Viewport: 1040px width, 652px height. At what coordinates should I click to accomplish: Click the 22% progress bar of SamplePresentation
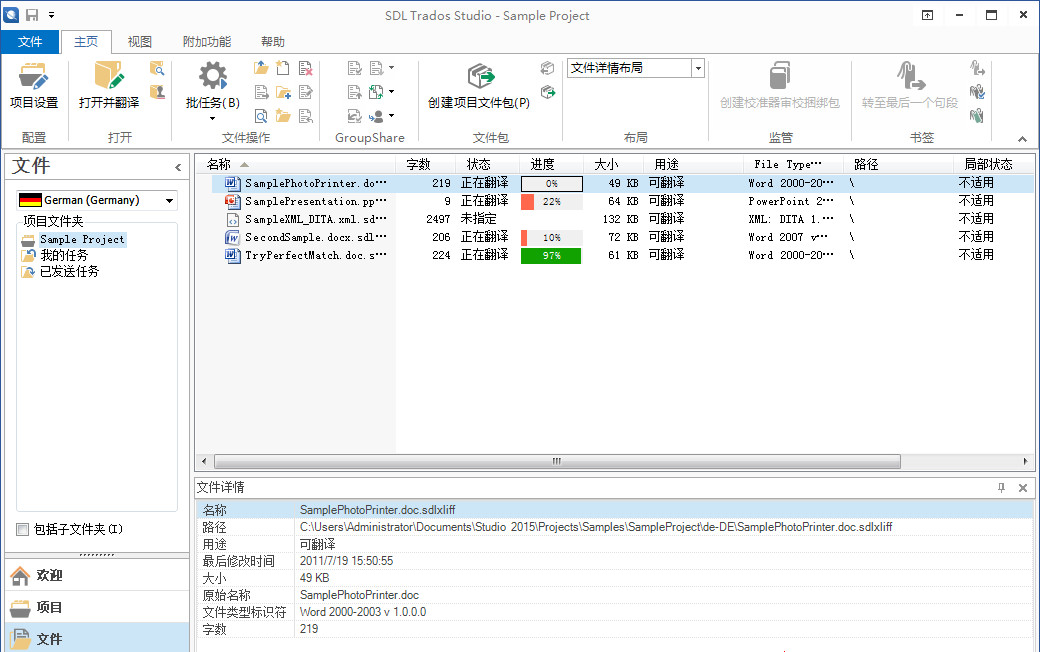click(x=551, y=202)
